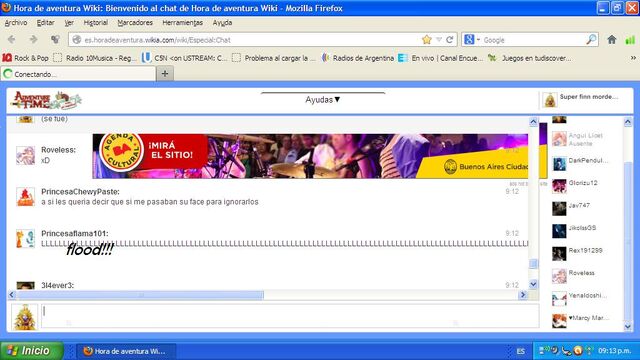640x360 pixels.
Task: Click user list scroll up arrow
Action: [628, 122]
